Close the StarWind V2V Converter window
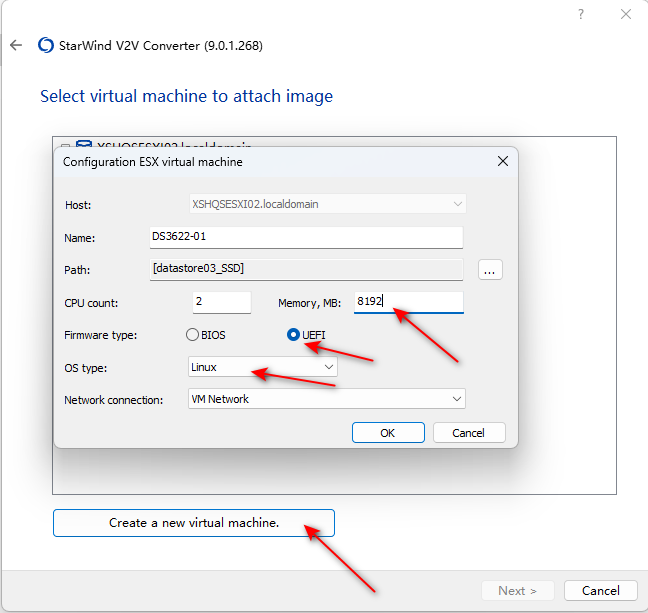648x613 pixels. tap(626, 14)
